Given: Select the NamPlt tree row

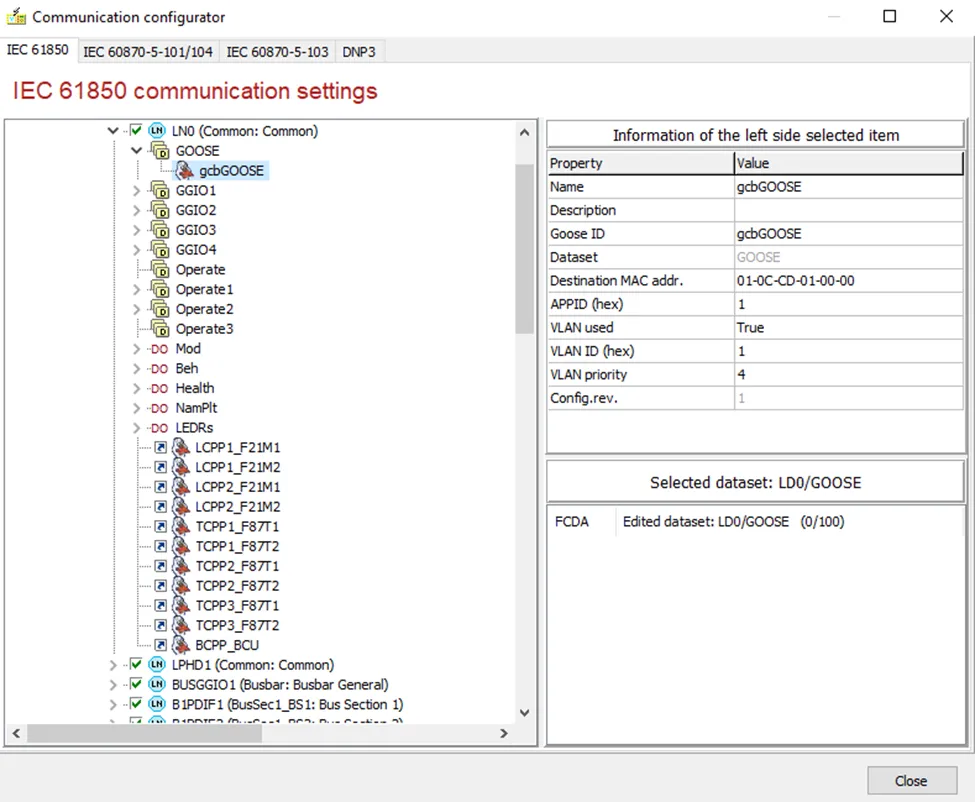Looking at the screenshot, I should click(x=196, y=408).
